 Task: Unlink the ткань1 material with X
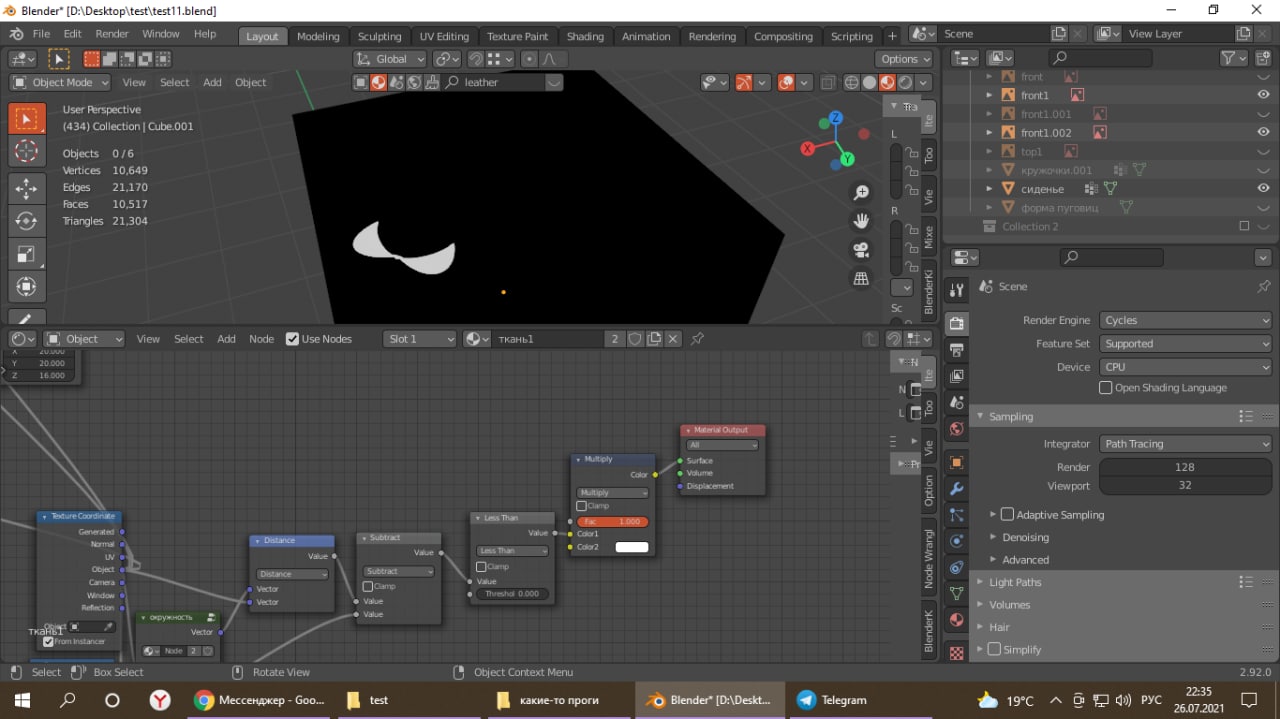(673, 339)
